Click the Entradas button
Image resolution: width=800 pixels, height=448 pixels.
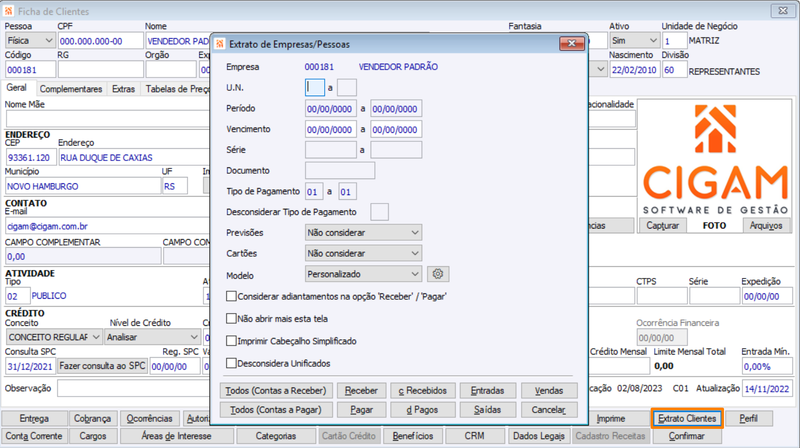click(x=487, y=391)
